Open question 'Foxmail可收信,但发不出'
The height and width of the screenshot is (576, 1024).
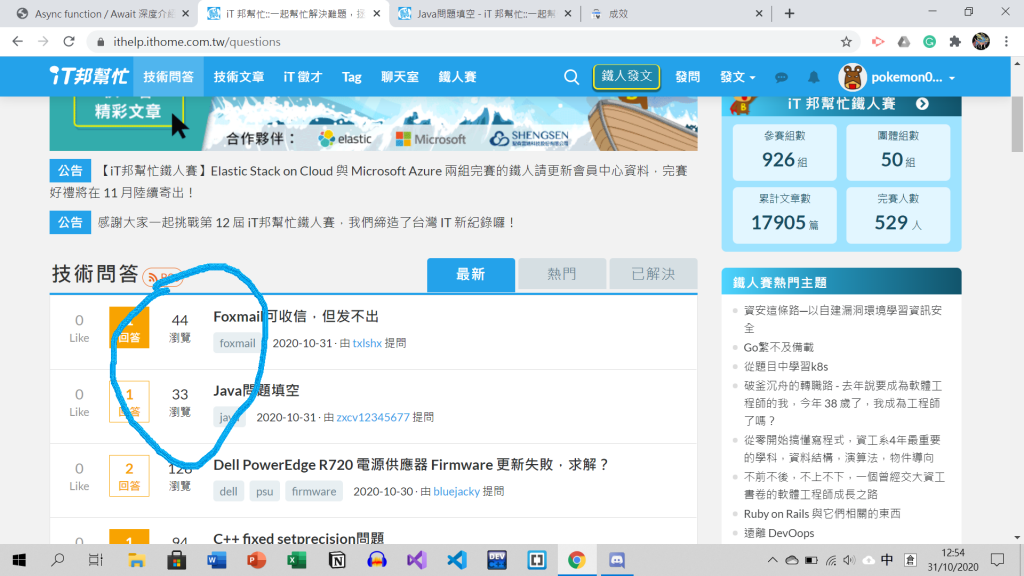(x=296, y=316)
